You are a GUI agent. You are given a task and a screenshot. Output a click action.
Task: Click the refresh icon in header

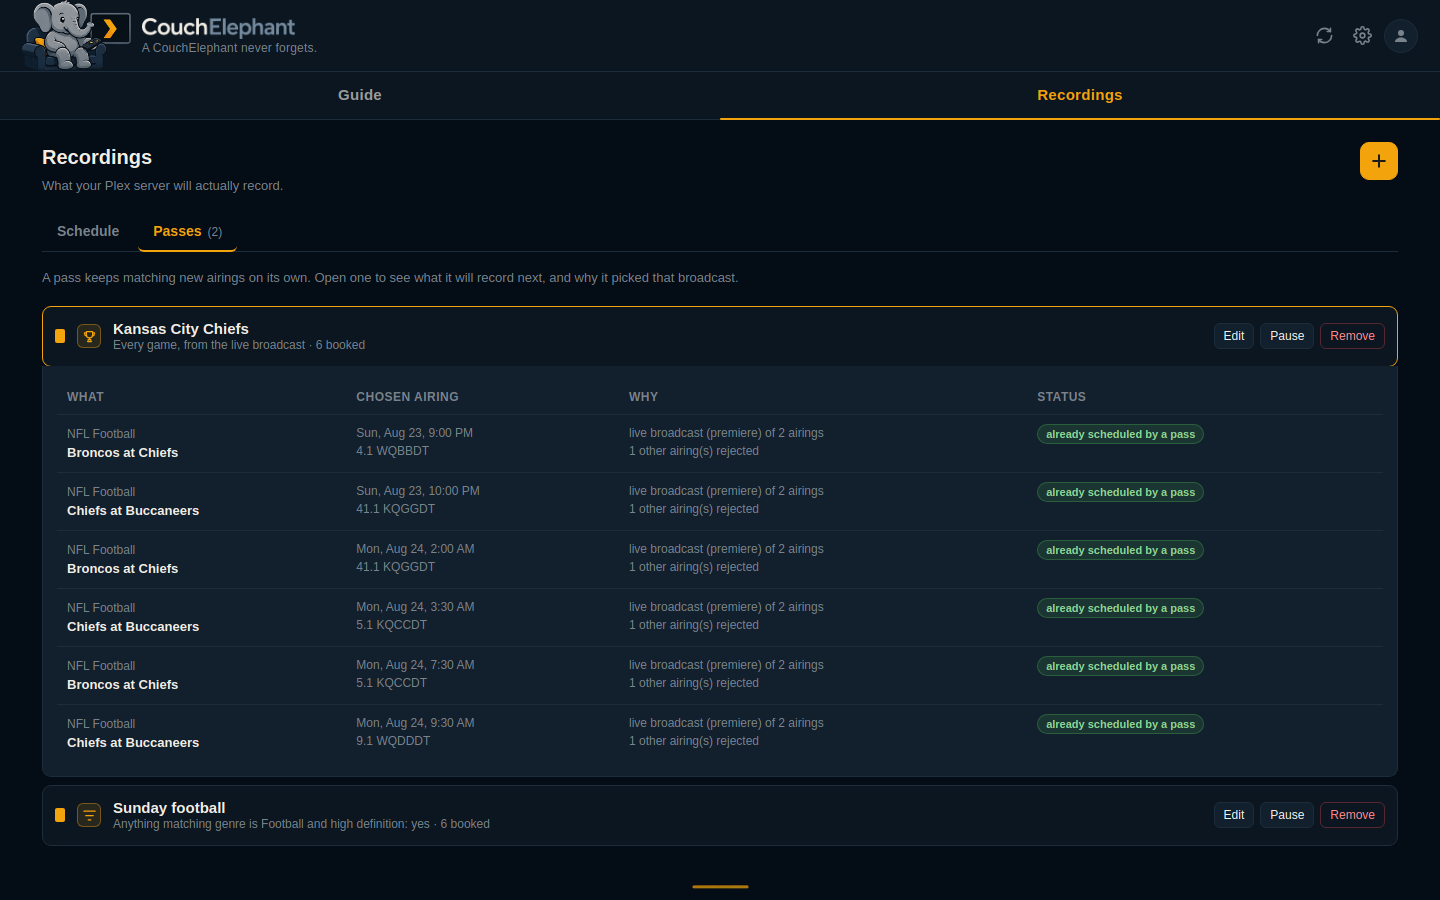tap(1324, 36)
